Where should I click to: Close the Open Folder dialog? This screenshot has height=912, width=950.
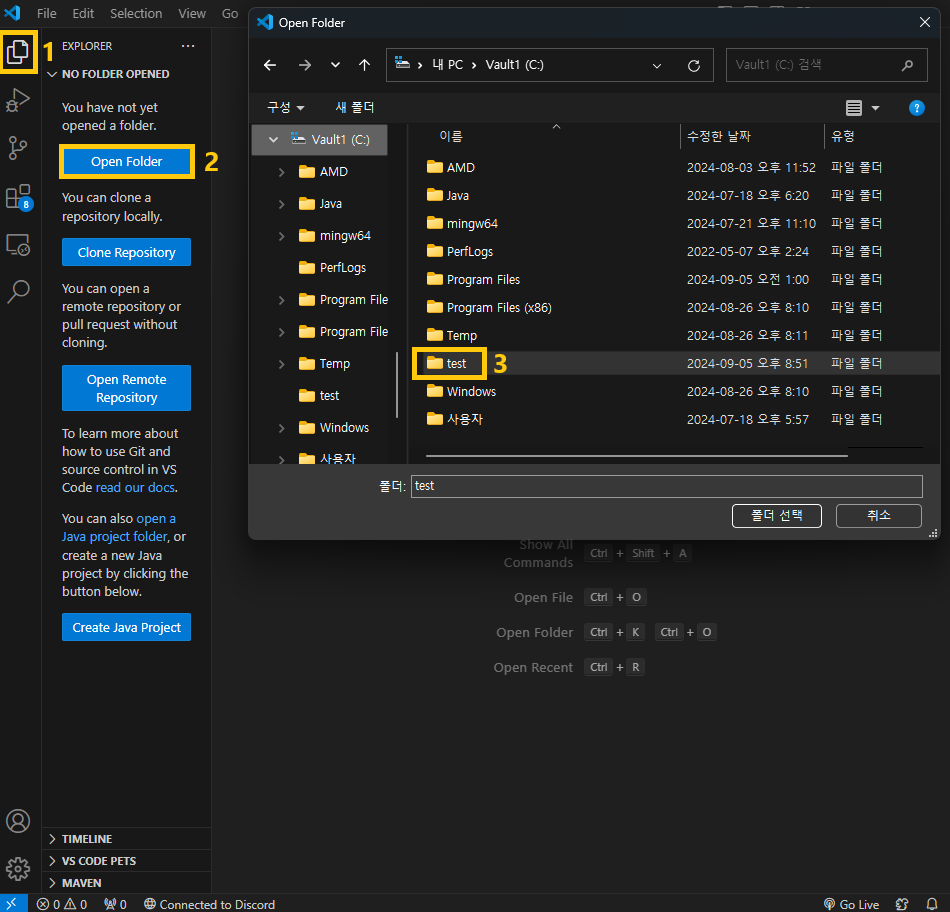925,22
